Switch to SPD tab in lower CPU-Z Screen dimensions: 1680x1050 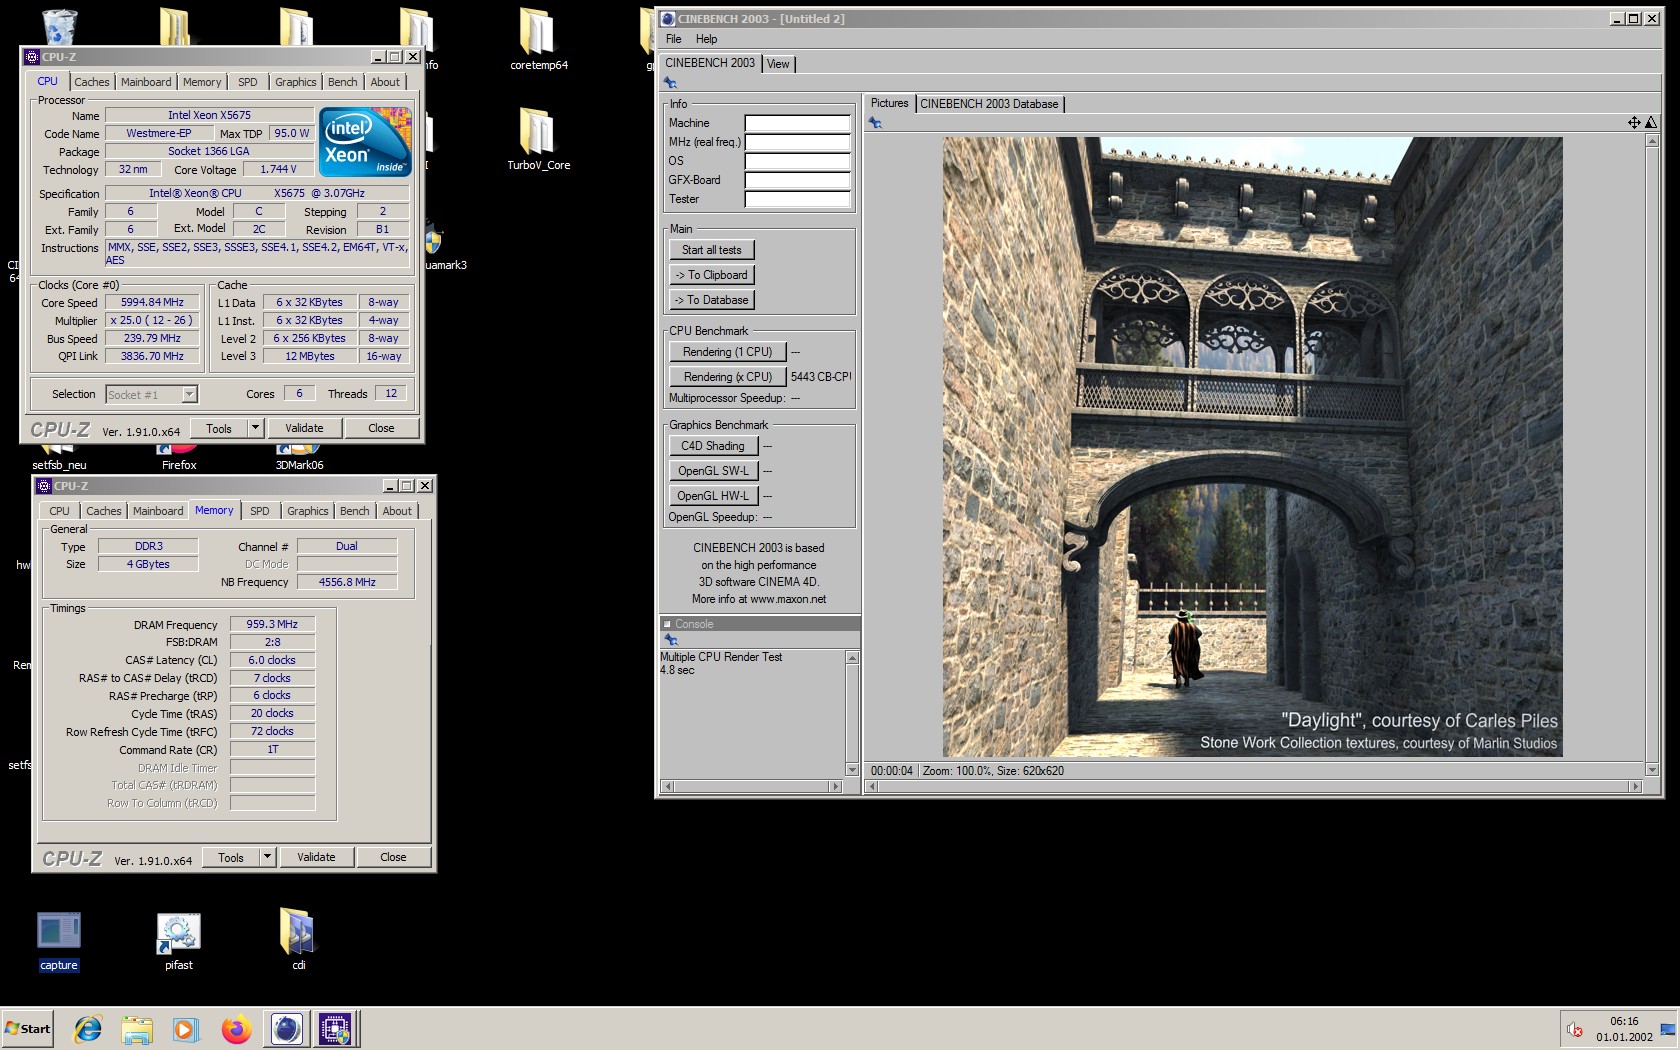[x=260, y=511]
